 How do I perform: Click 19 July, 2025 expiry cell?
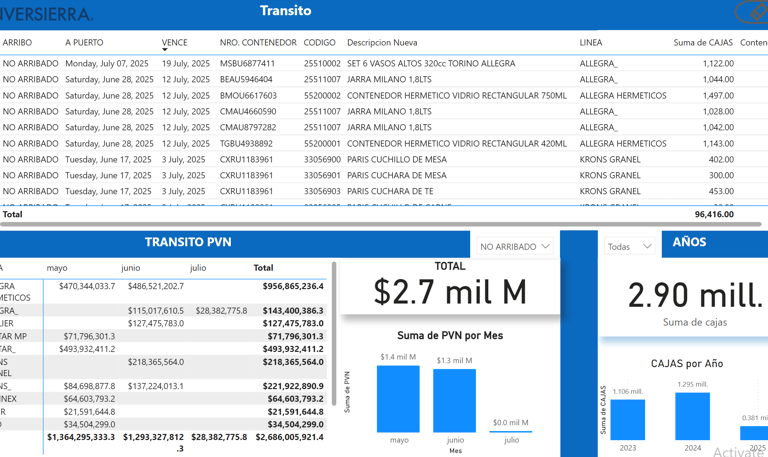pos(186,63)
